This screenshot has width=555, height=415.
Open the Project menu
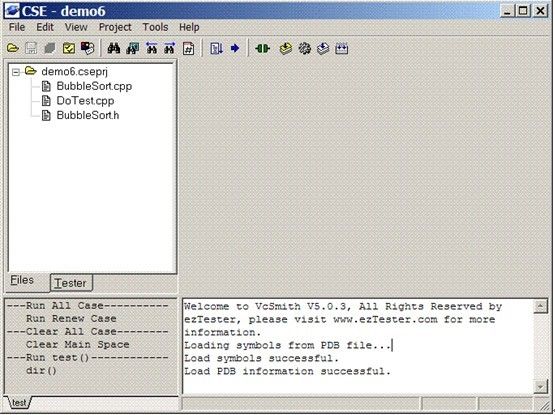[115, 27]
